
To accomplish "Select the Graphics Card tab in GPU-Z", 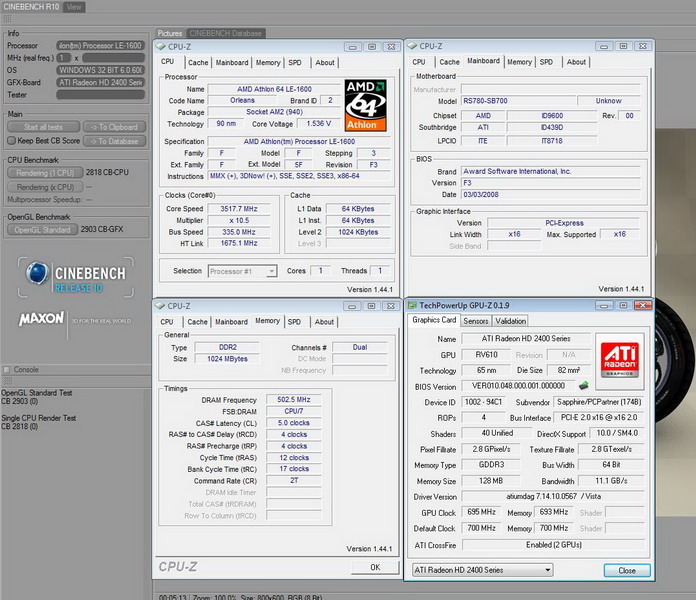I will pyautogui.click(x=434, y=320).
